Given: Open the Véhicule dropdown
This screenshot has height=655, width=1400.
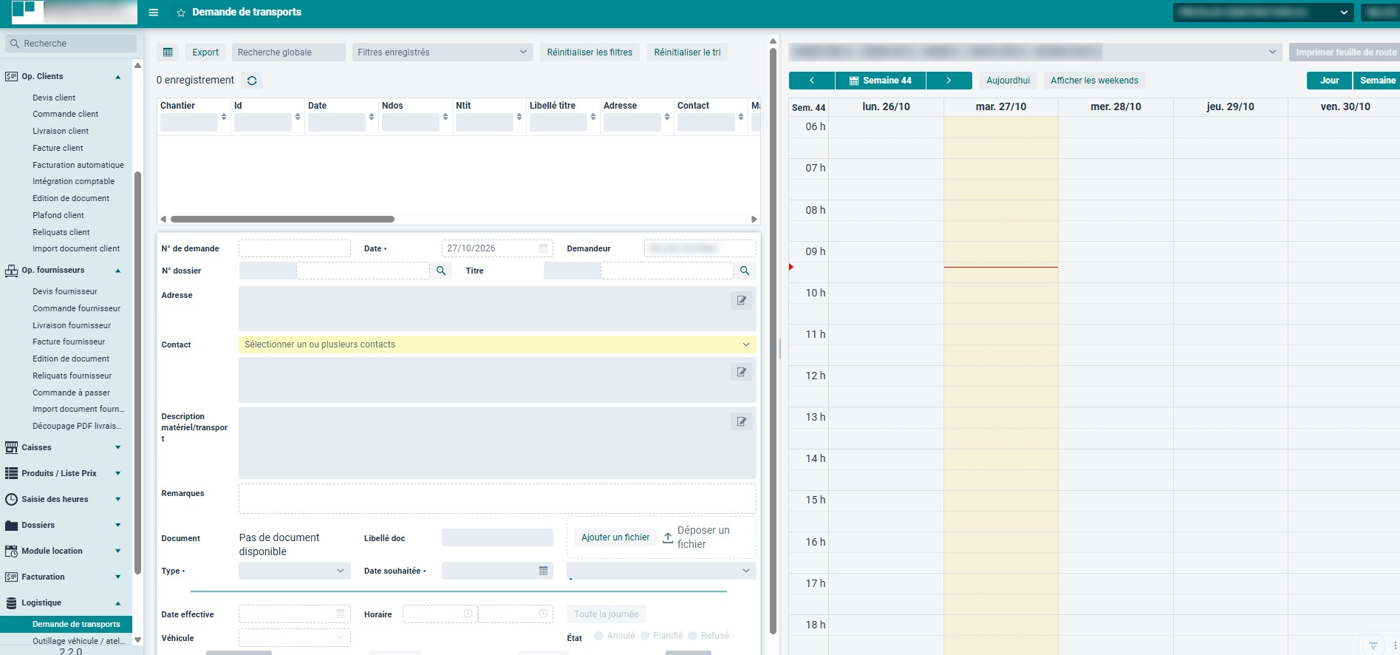Looking at the screenshot, I should click(x=294, y=637).
